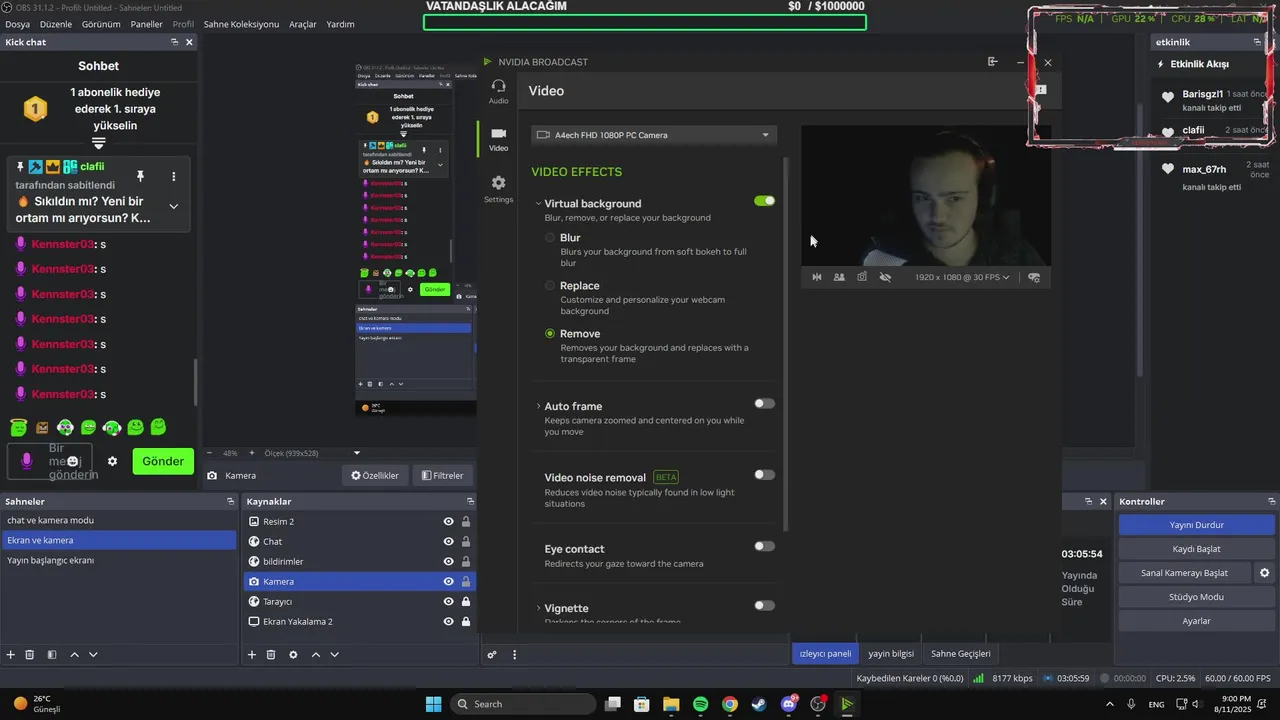Viewport: 1280px width, 720px height.
Task: Open Filtreler for the Kamera source
Action: point(442,476)
